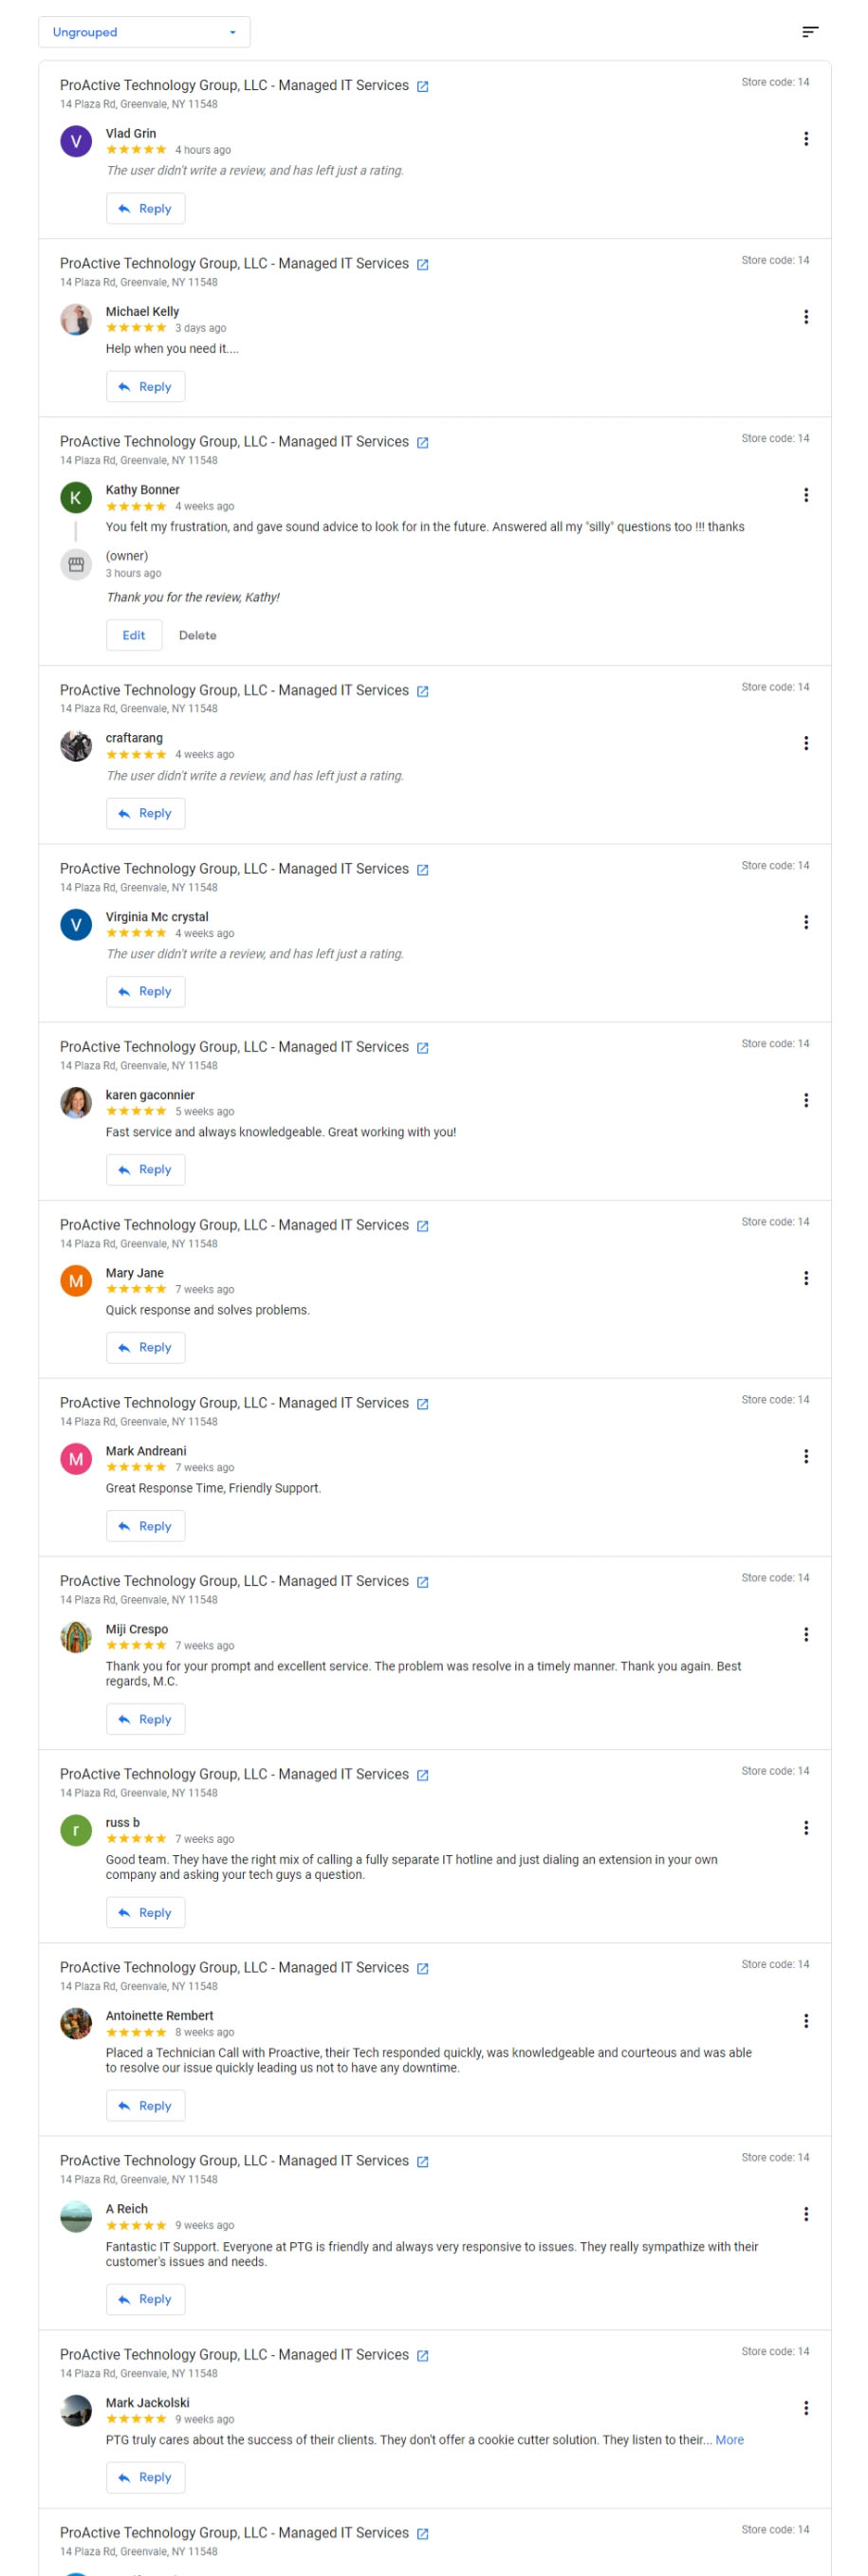Open three-dot menu for Vlad Grin's review

[x=806, y=139]
